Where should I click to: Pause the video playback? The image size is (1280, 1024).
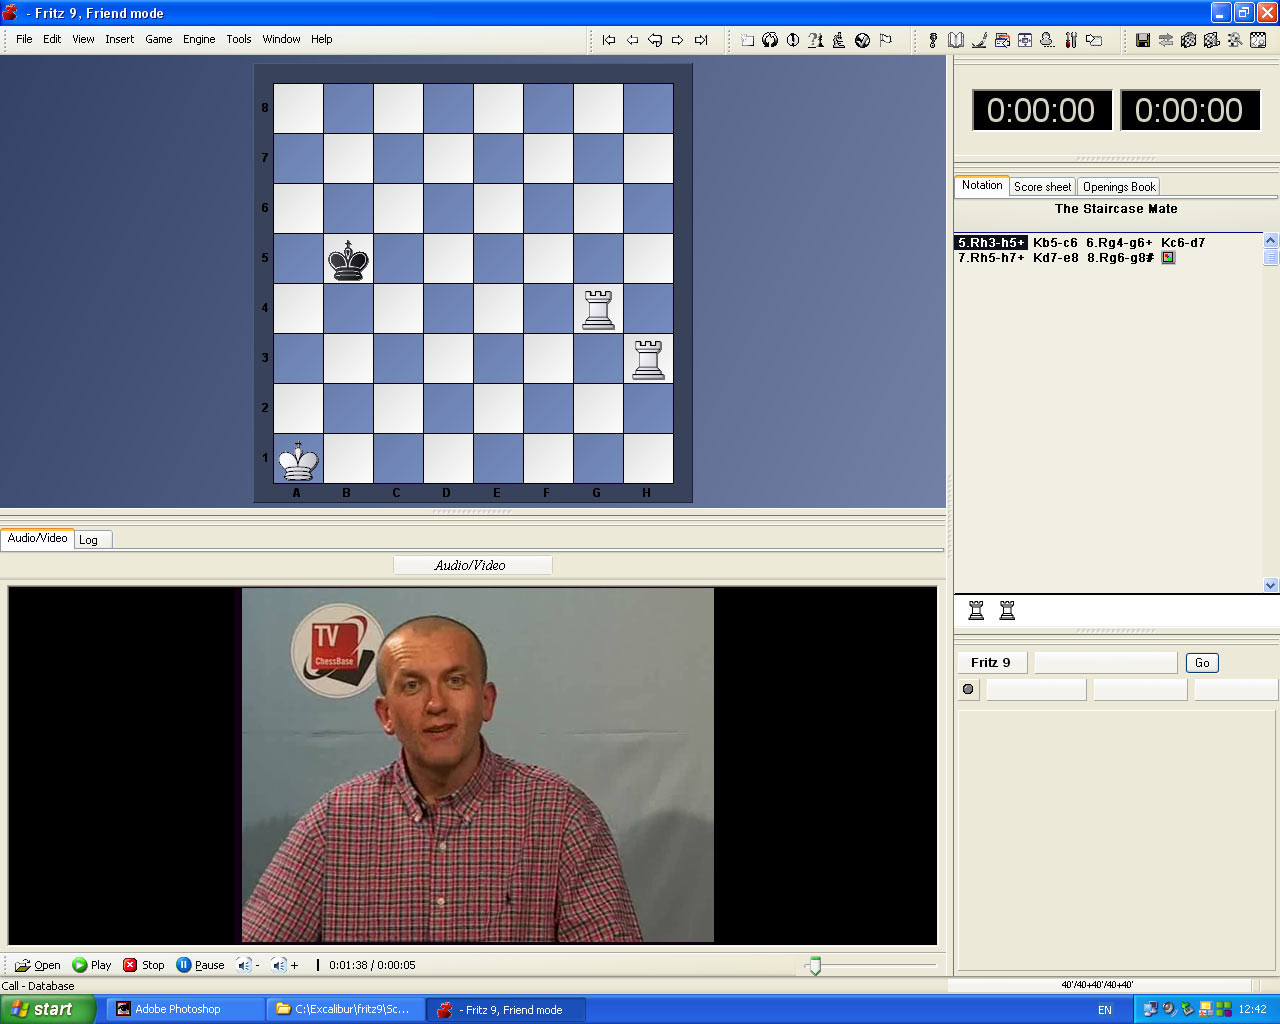point(200,965)
